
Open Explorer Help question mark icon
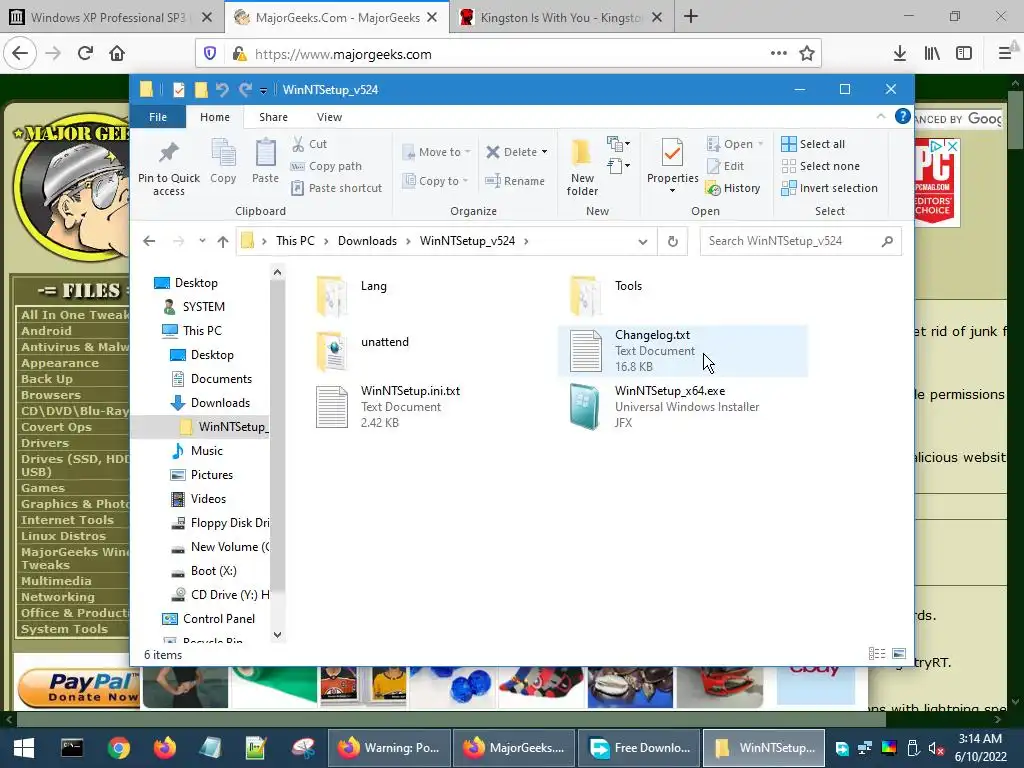tap(903, 116)
